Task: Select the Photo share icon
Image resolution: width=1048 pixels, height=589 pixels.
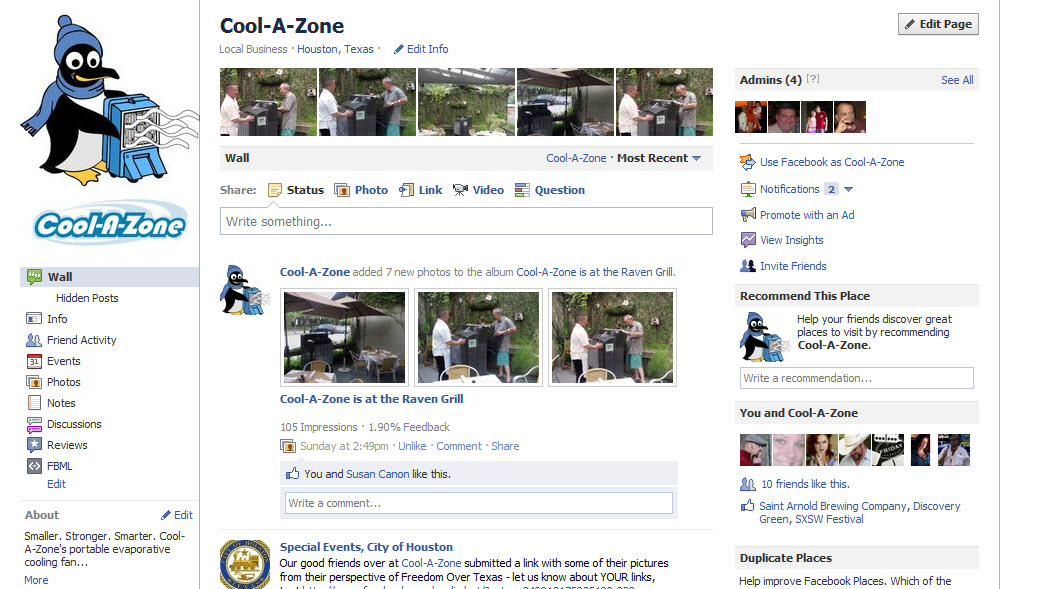Action: click(342, 190)
